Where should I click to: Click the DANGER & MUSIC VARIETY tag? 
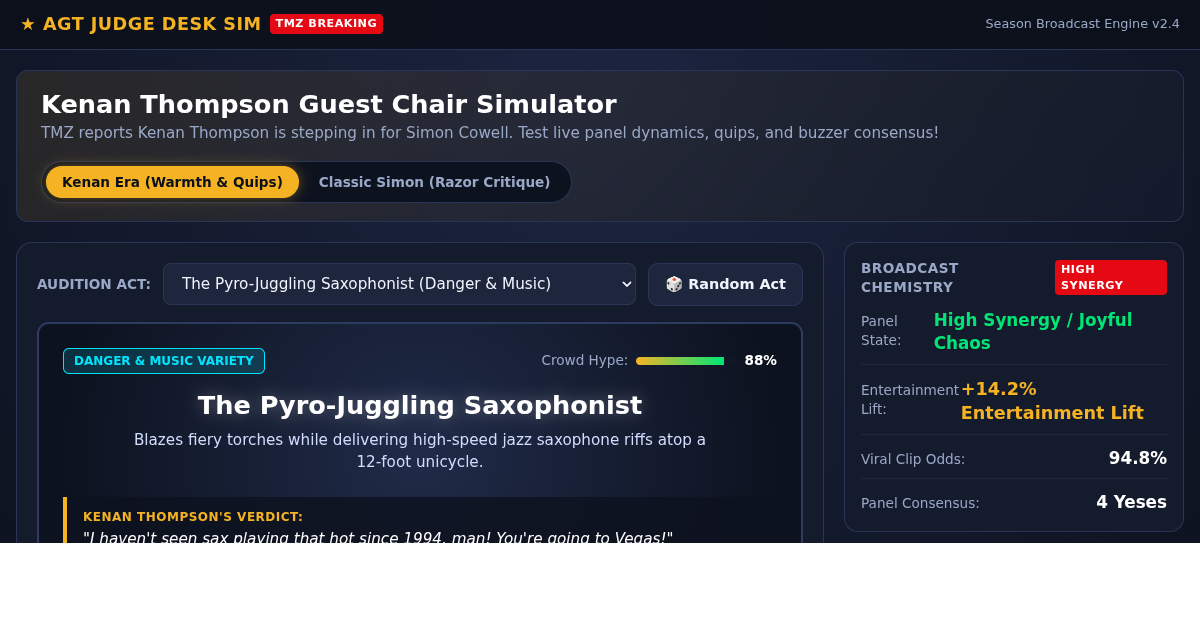[x=164, y=361]
